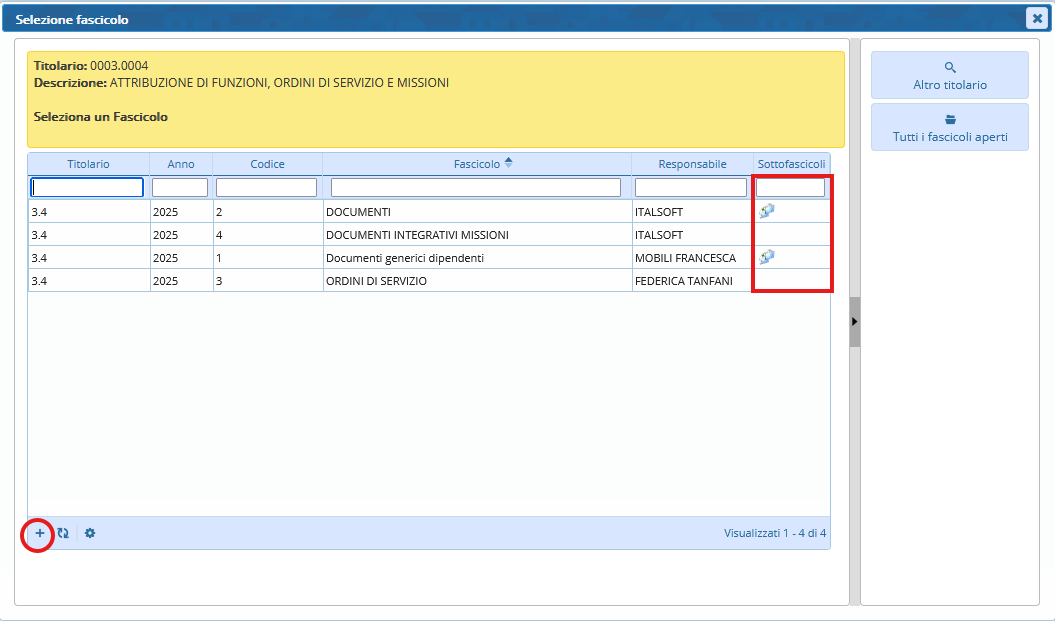Click the Sottofascicoli filter input
This screenshot has width=1055, height=621.
[790, 187]
